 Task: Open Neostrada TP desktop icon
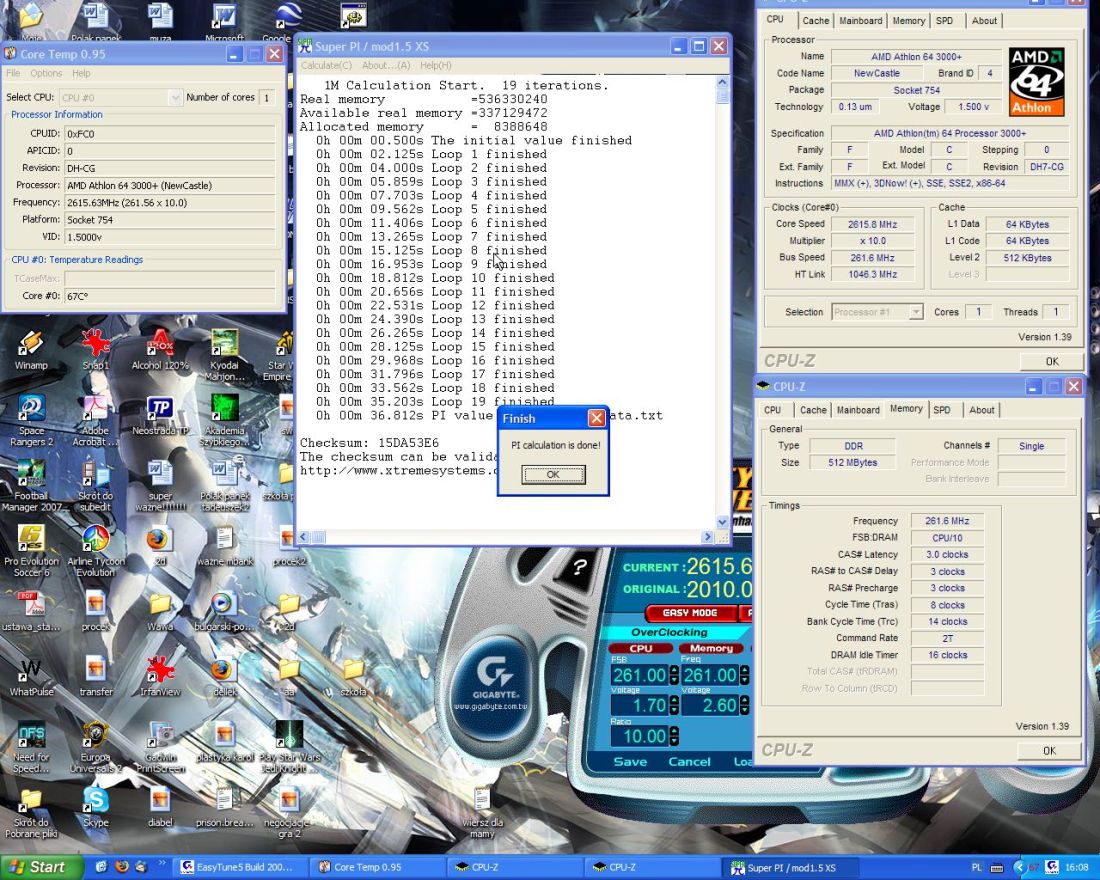(160, 414)
